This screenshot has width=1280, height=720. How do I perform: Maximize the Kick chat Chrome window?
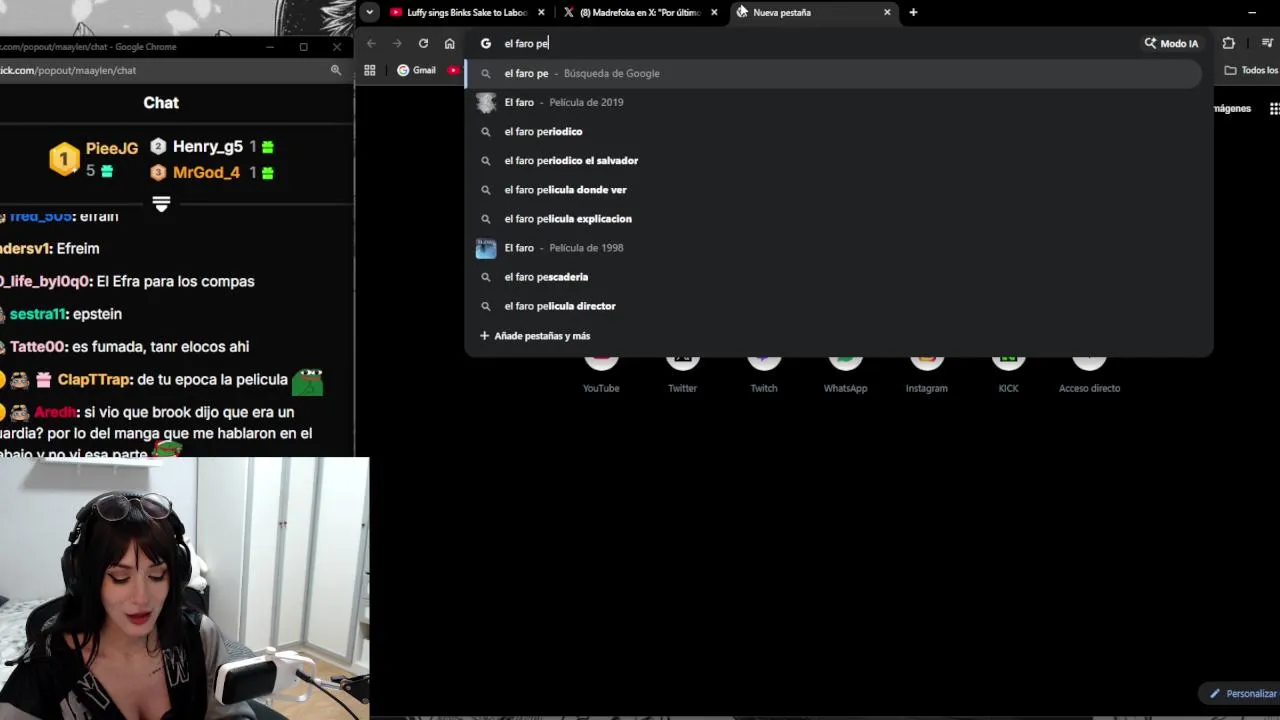[303, 47]
